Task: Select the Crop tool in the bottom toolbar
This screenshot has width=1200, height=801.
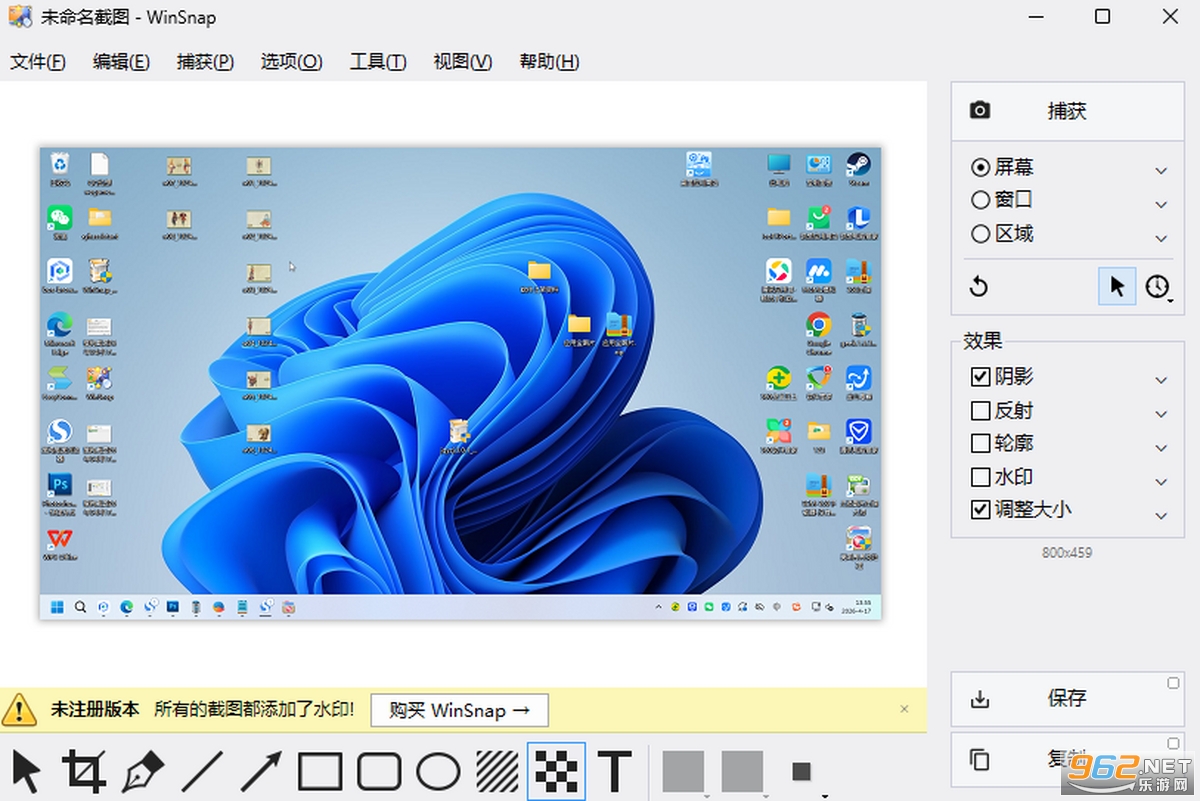Action: 85,772
